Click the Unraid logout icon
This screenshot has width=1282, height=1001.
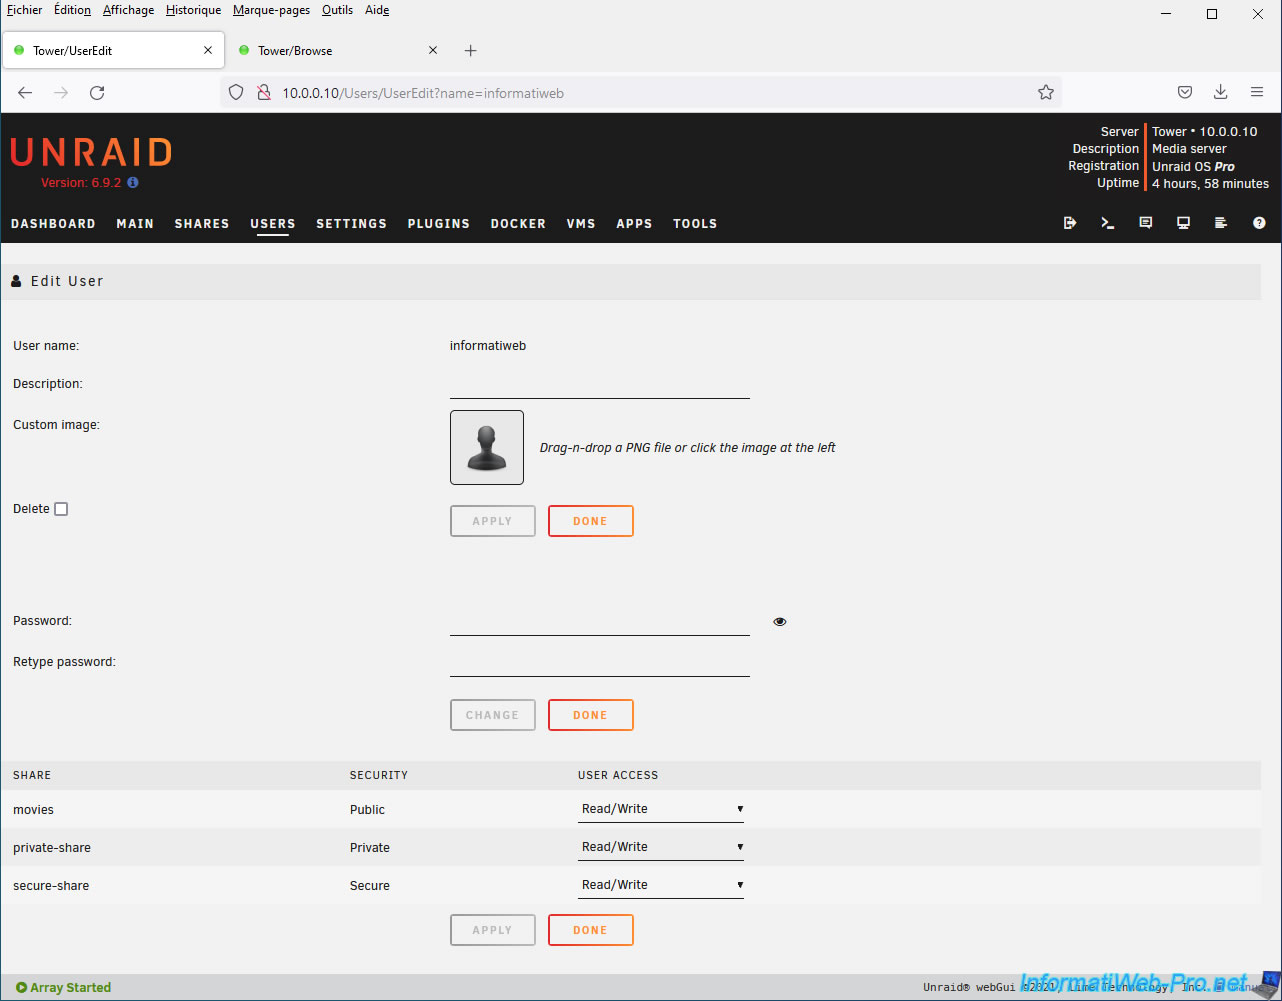(x=1070, y=223)
